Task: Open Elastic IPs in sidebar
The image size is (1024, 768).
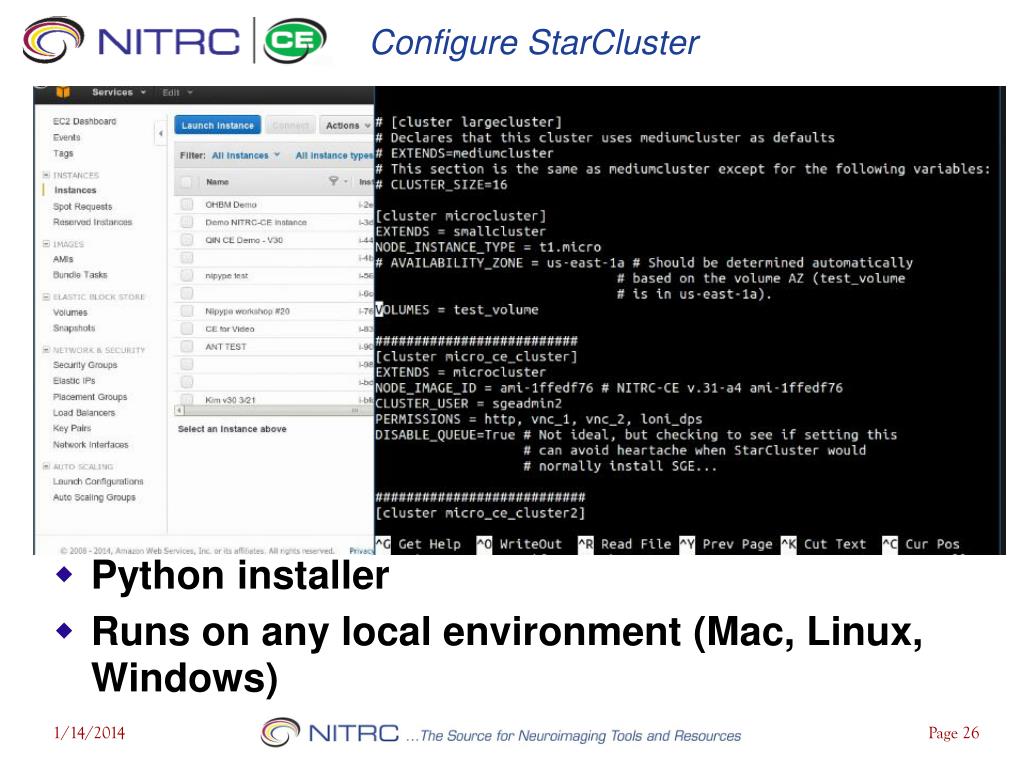Action: tap(74, 381)
